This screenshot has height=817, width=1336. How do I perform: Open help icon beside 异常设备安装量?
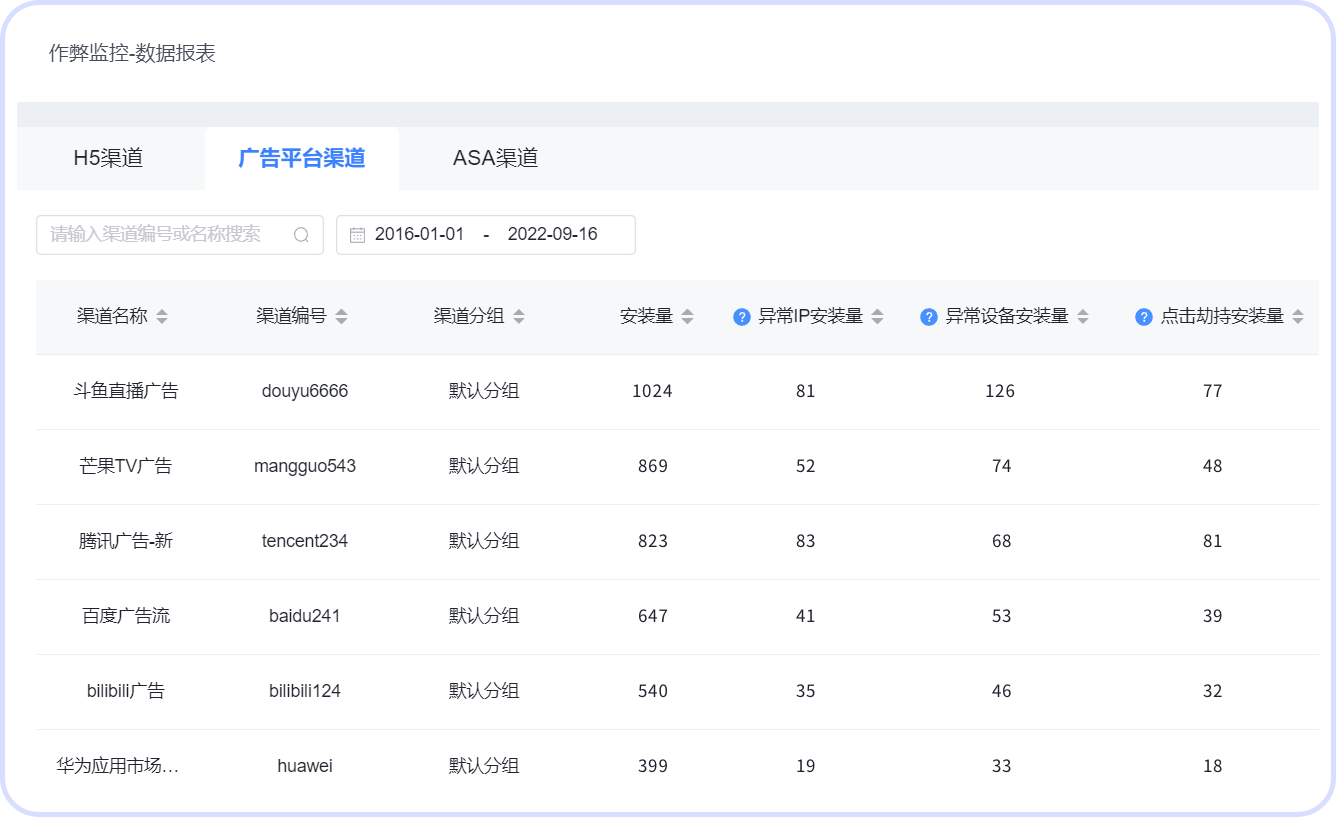tap(928, 317)
